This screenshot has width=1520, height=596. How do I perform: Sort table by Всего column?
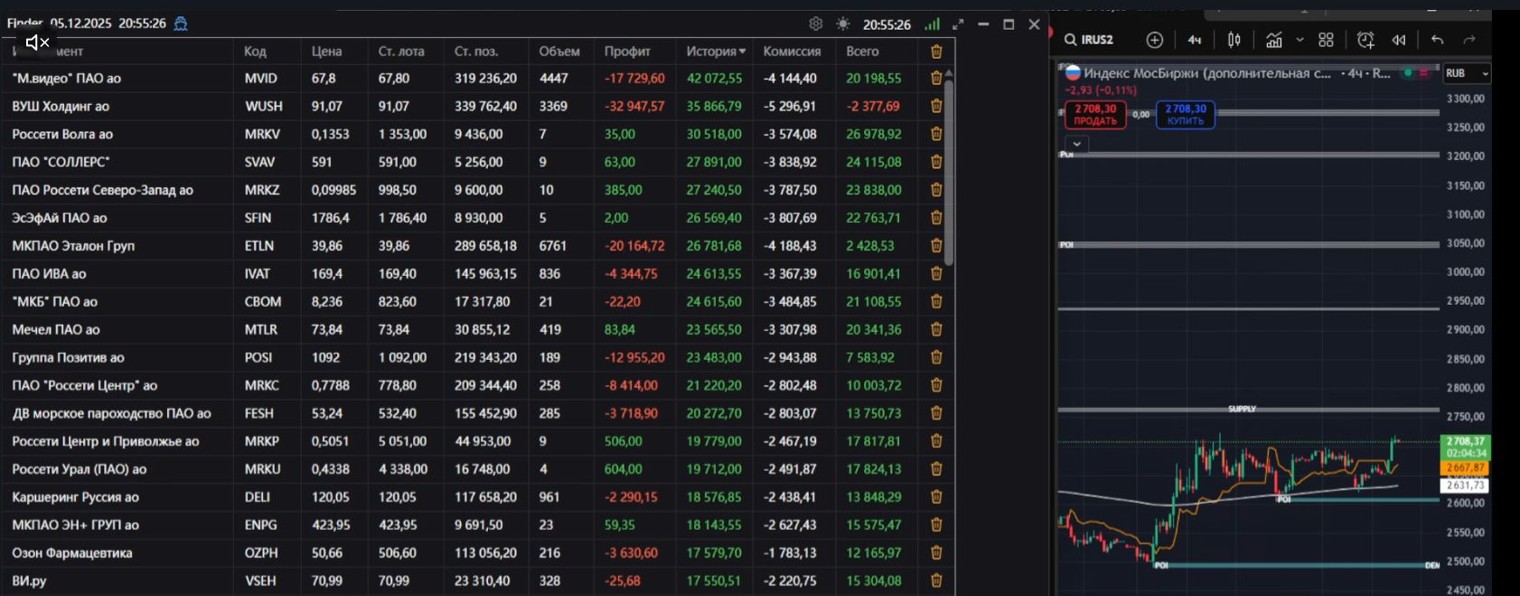(x=862, y=51)
